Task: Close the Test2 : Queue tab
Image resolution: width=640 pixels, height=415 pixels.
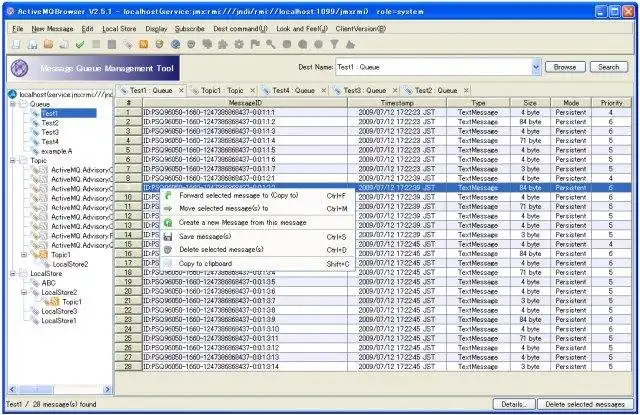Action: [466, 90]
